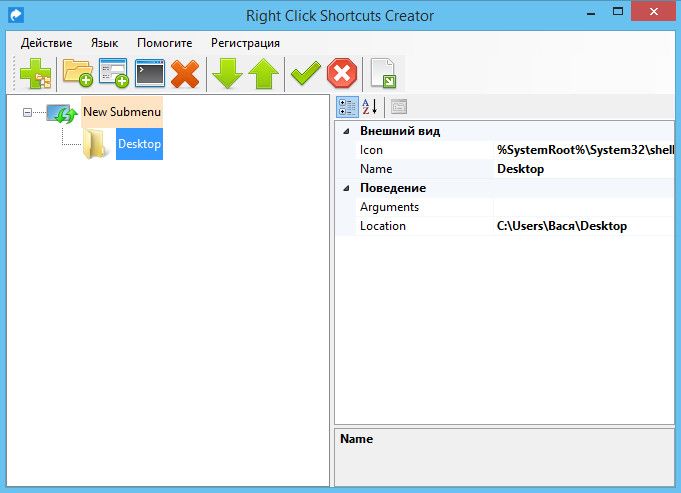Collapse the New Submenu tree node
Image resolution: width=681 pixels, height=493 pixels.
tap(27, 112)
